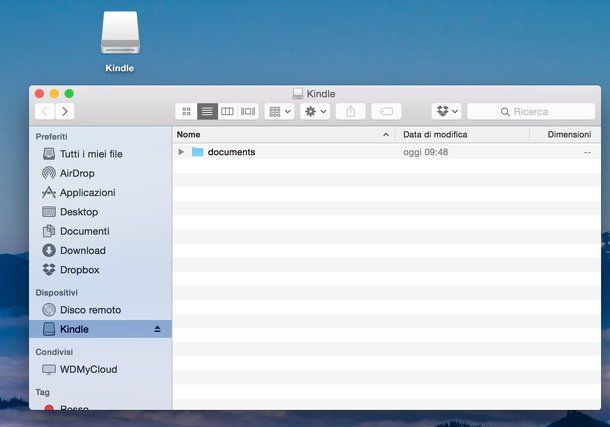Select the documents folder name
The image size is (610, 427).
click(231, 152)
